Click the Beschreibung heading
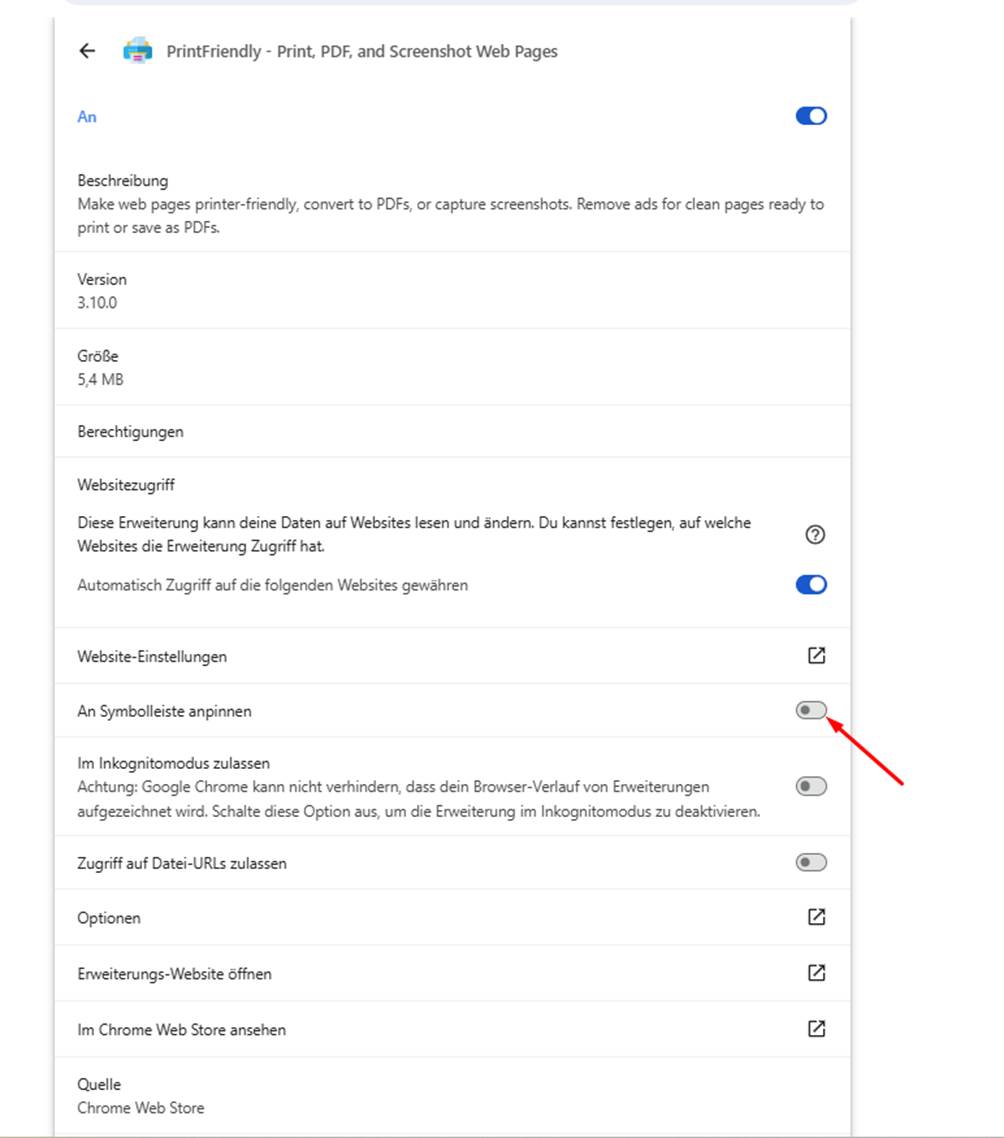The width and height of the screenshot is (1004, 1138). tap(123, 181)
